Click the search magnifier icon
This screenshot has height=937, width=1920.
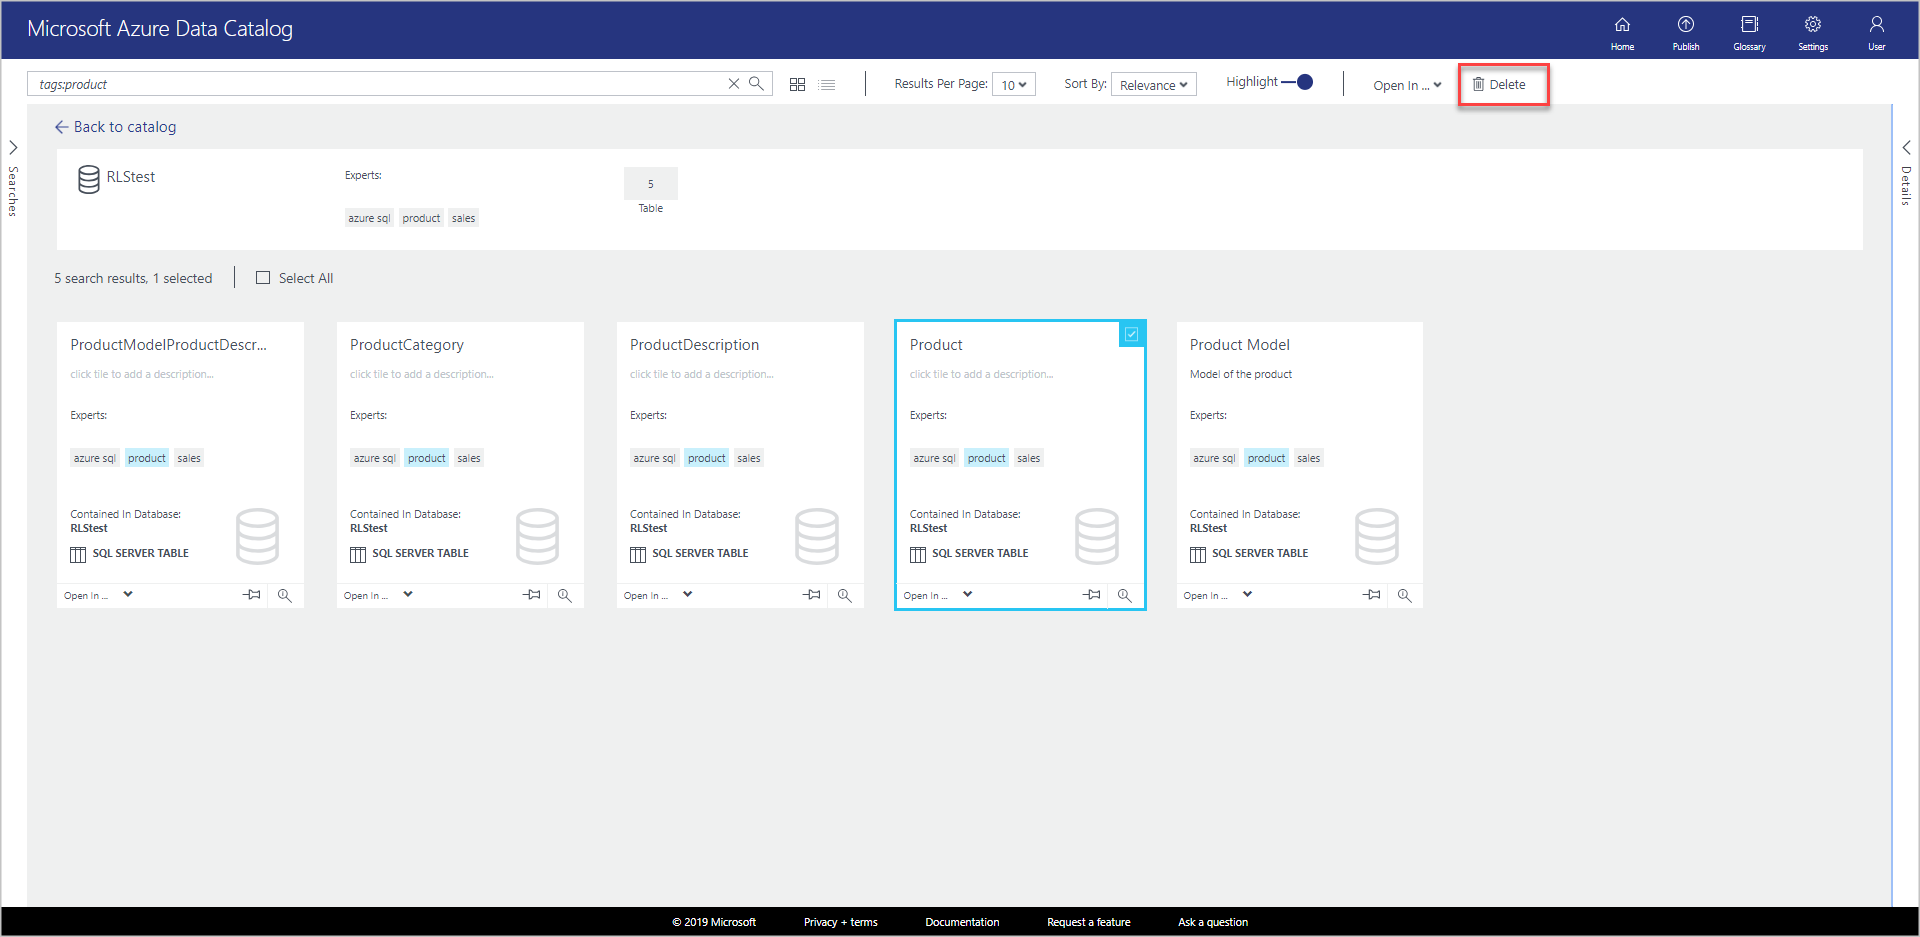coord(757,84)
